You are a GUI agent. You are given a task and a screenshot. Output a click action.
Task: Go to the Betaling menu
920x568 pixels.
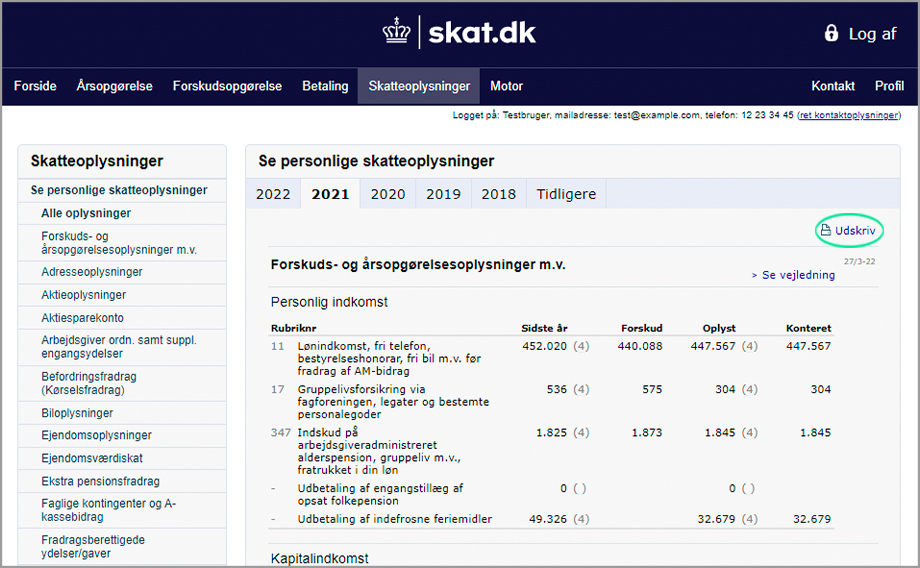coord(325,86)
